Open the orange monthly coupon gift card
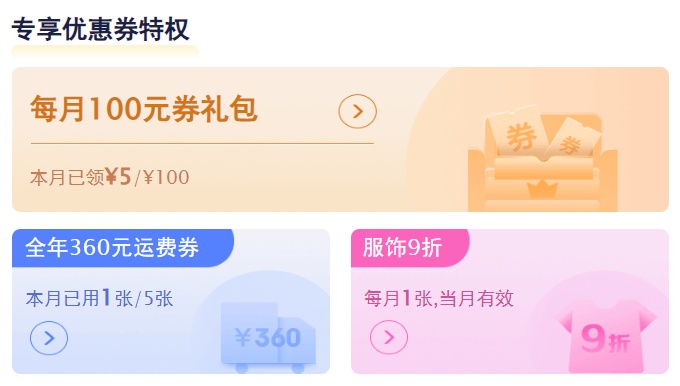This screenshot has height=386, width=680. point(340,139)
